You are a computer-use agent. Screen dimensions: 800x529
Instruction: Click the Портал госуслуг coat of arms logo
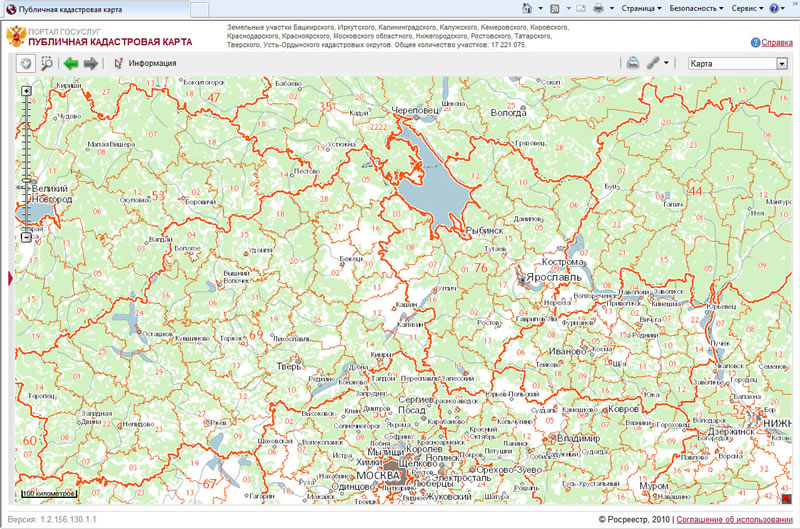coord(16,37)
